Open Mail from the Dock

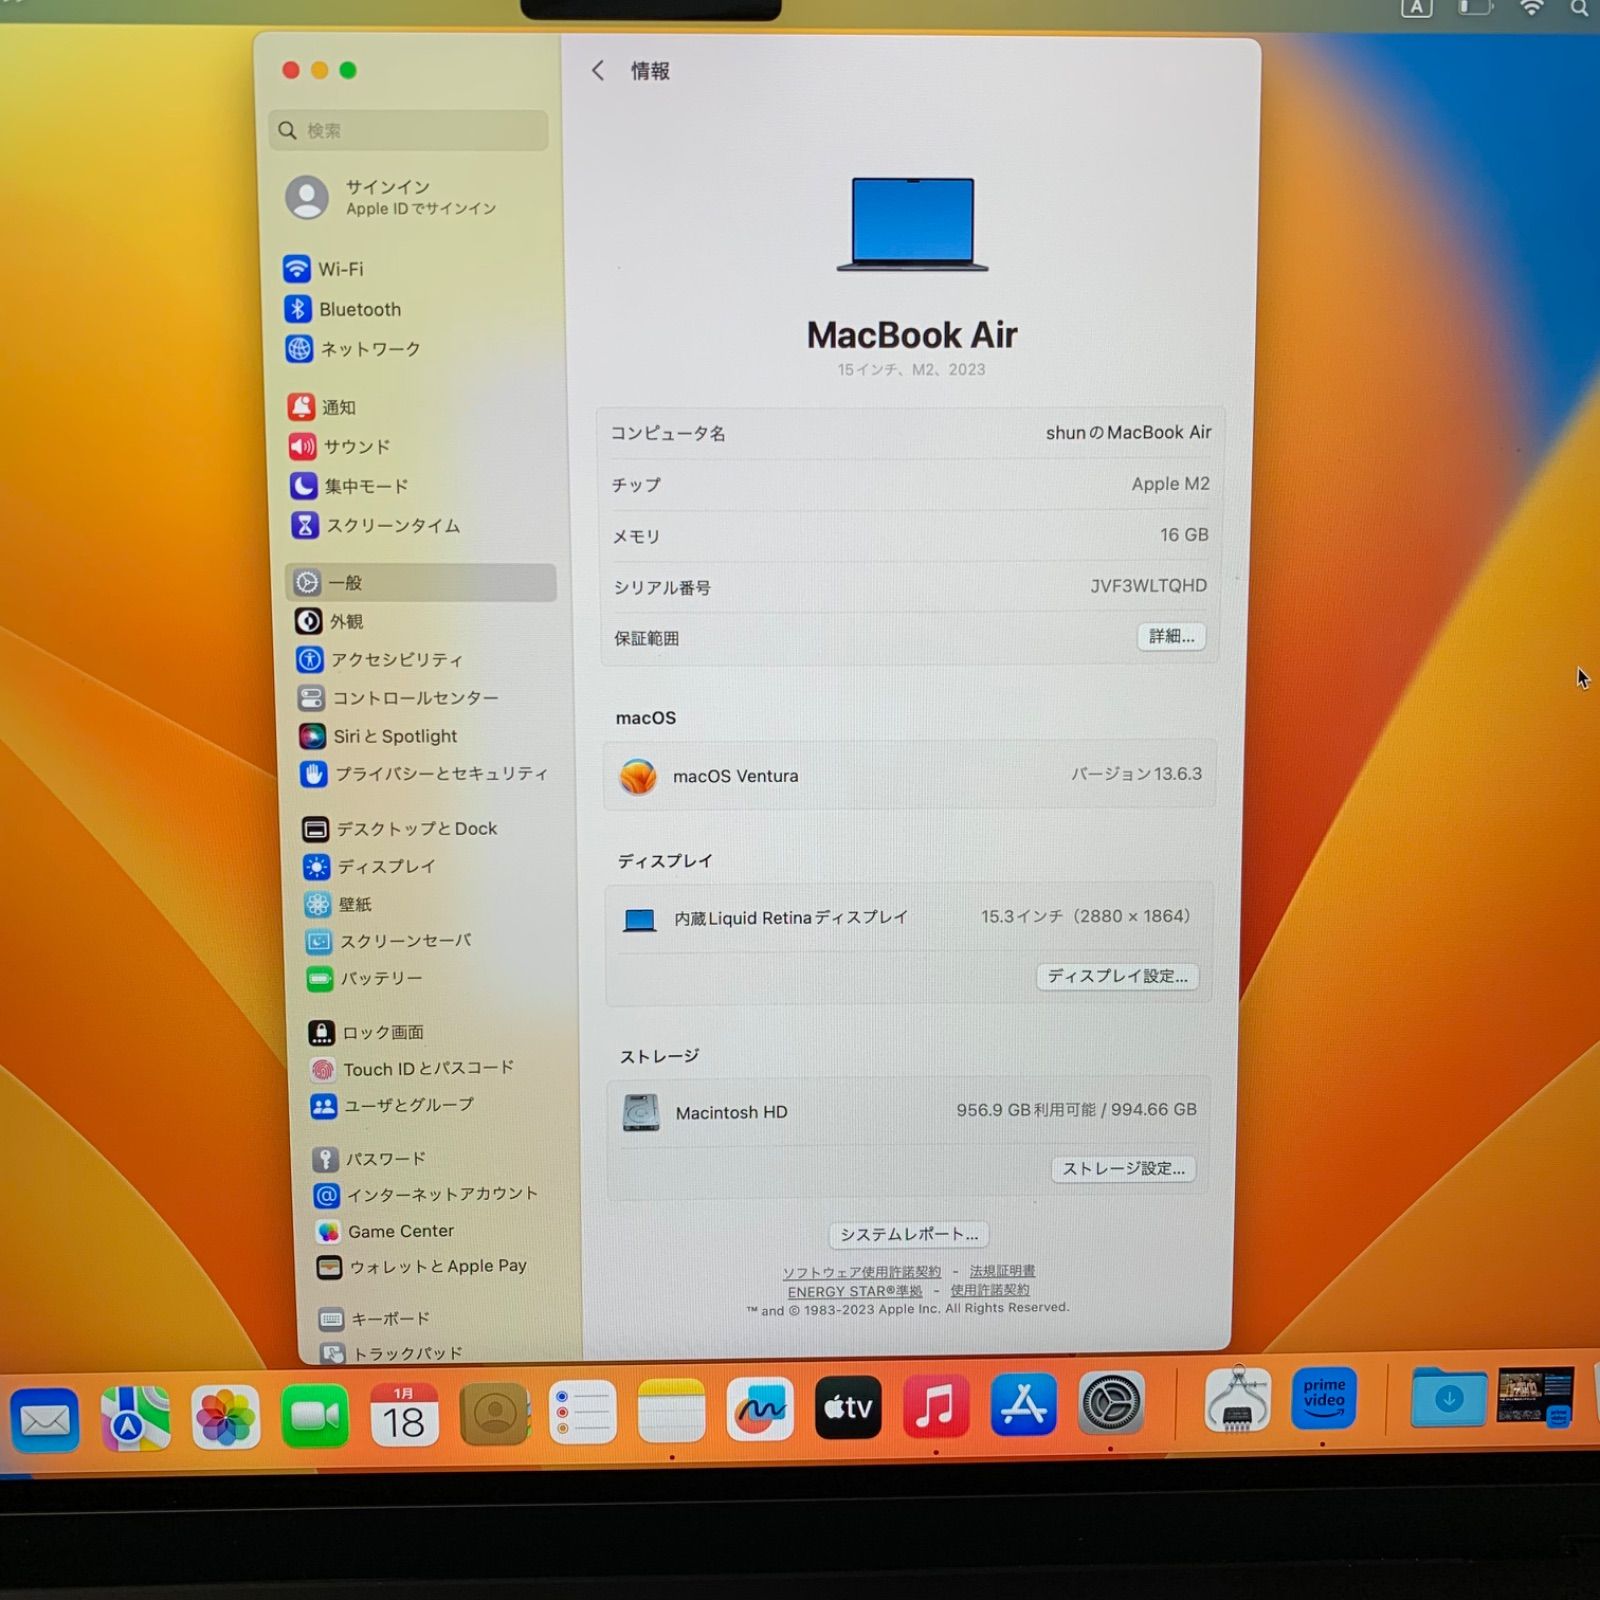(x=45, y=1419)
